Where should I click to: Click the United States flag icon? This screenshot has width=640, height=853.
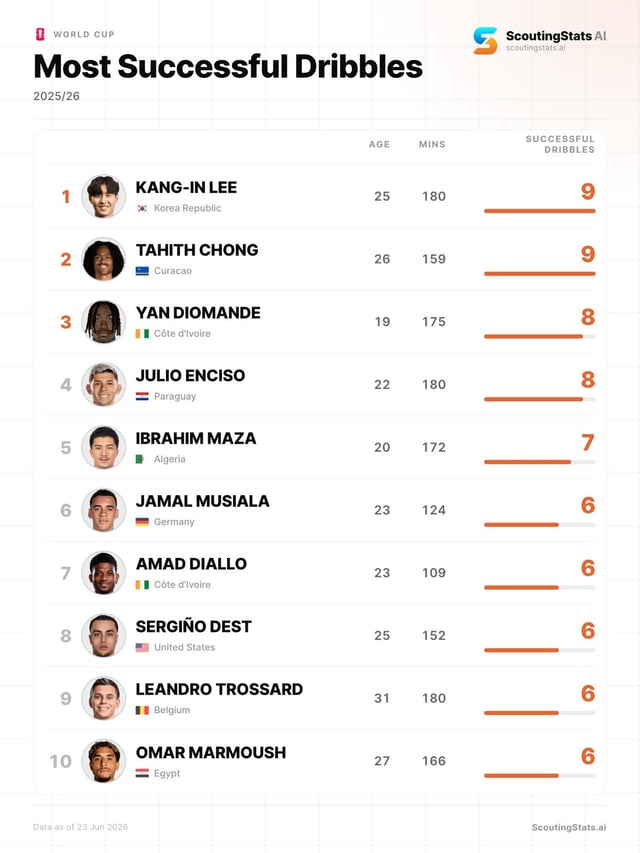point(142,647)
